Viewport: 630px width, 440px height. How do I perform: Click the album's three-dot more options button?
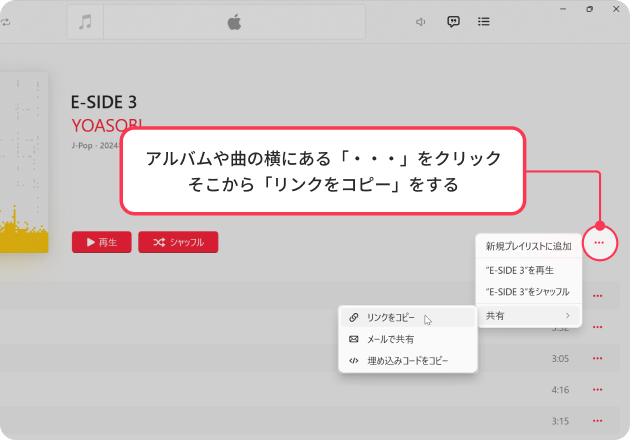point(599,242)
